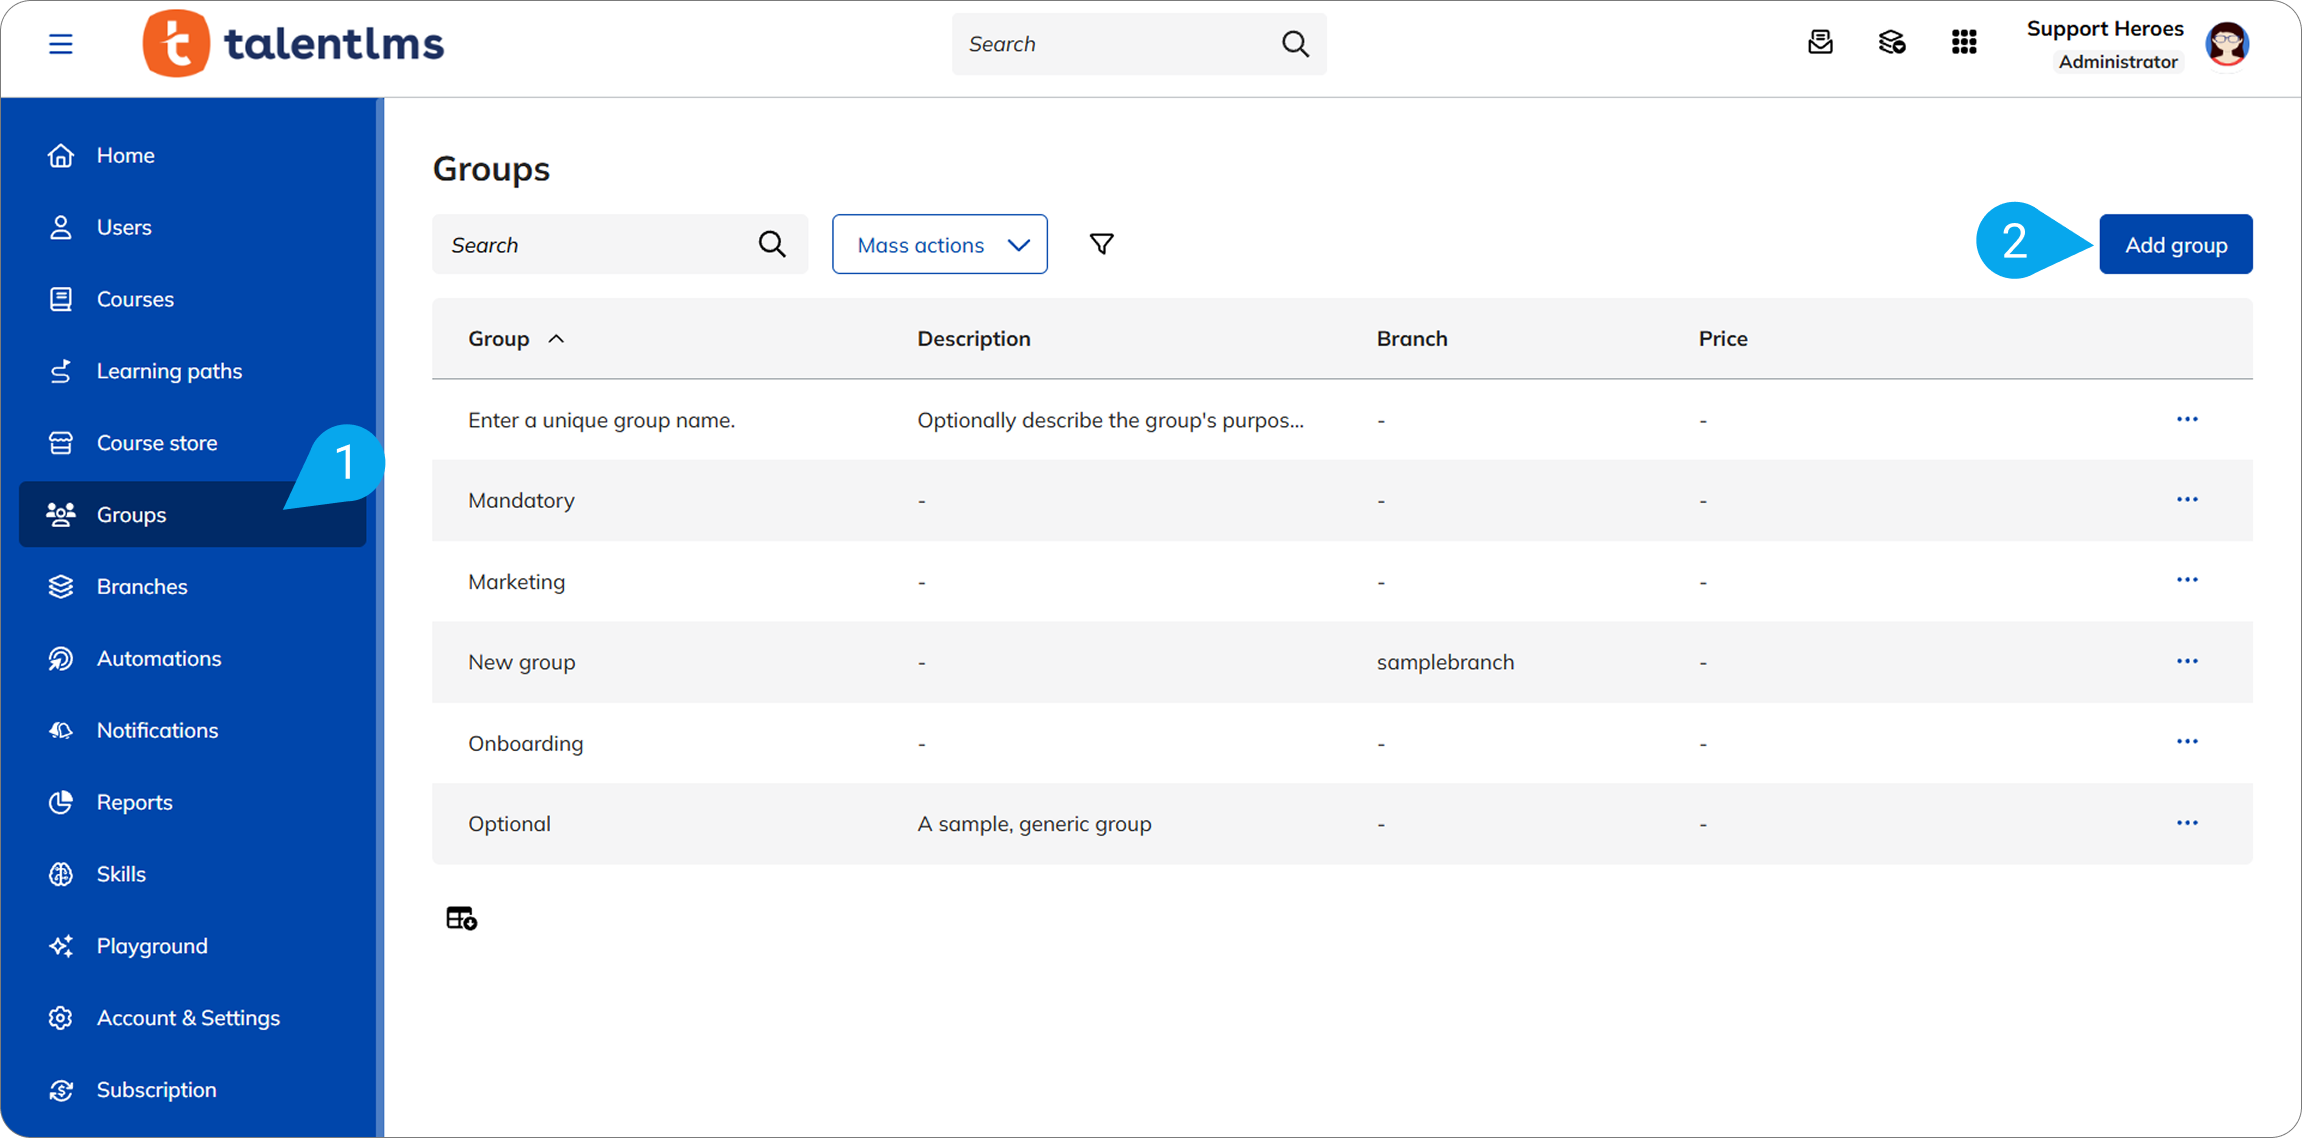Click the TalentLMS logo
The image size is (2302, 1138).
click(294, 43)
